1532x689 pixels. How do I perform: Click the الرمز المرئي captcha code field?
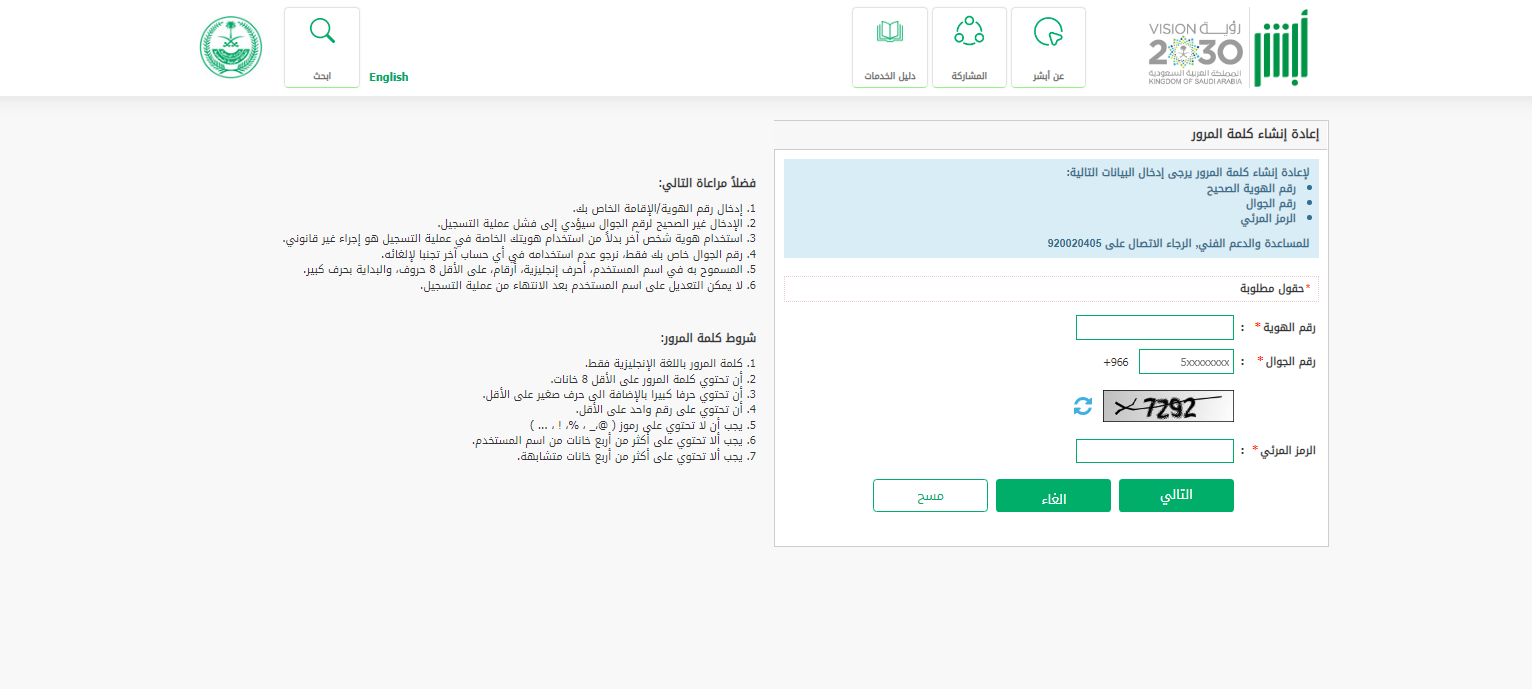point(1154,451)
